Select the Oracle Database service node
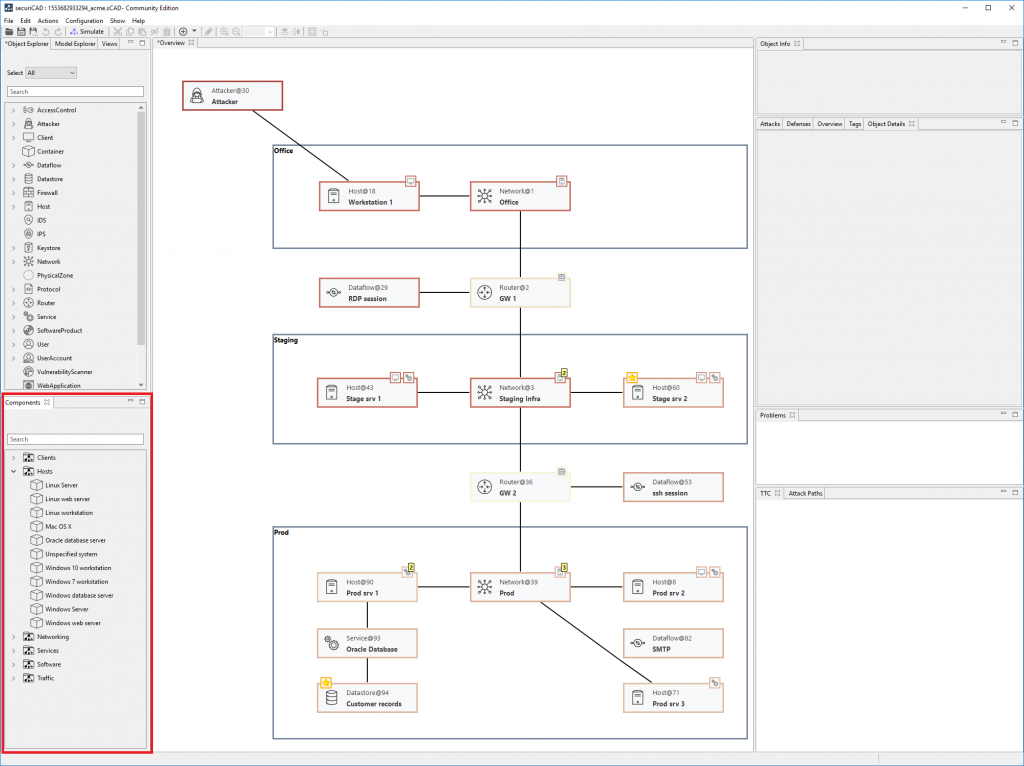1024x766 pixels. [x=367, y=643]
